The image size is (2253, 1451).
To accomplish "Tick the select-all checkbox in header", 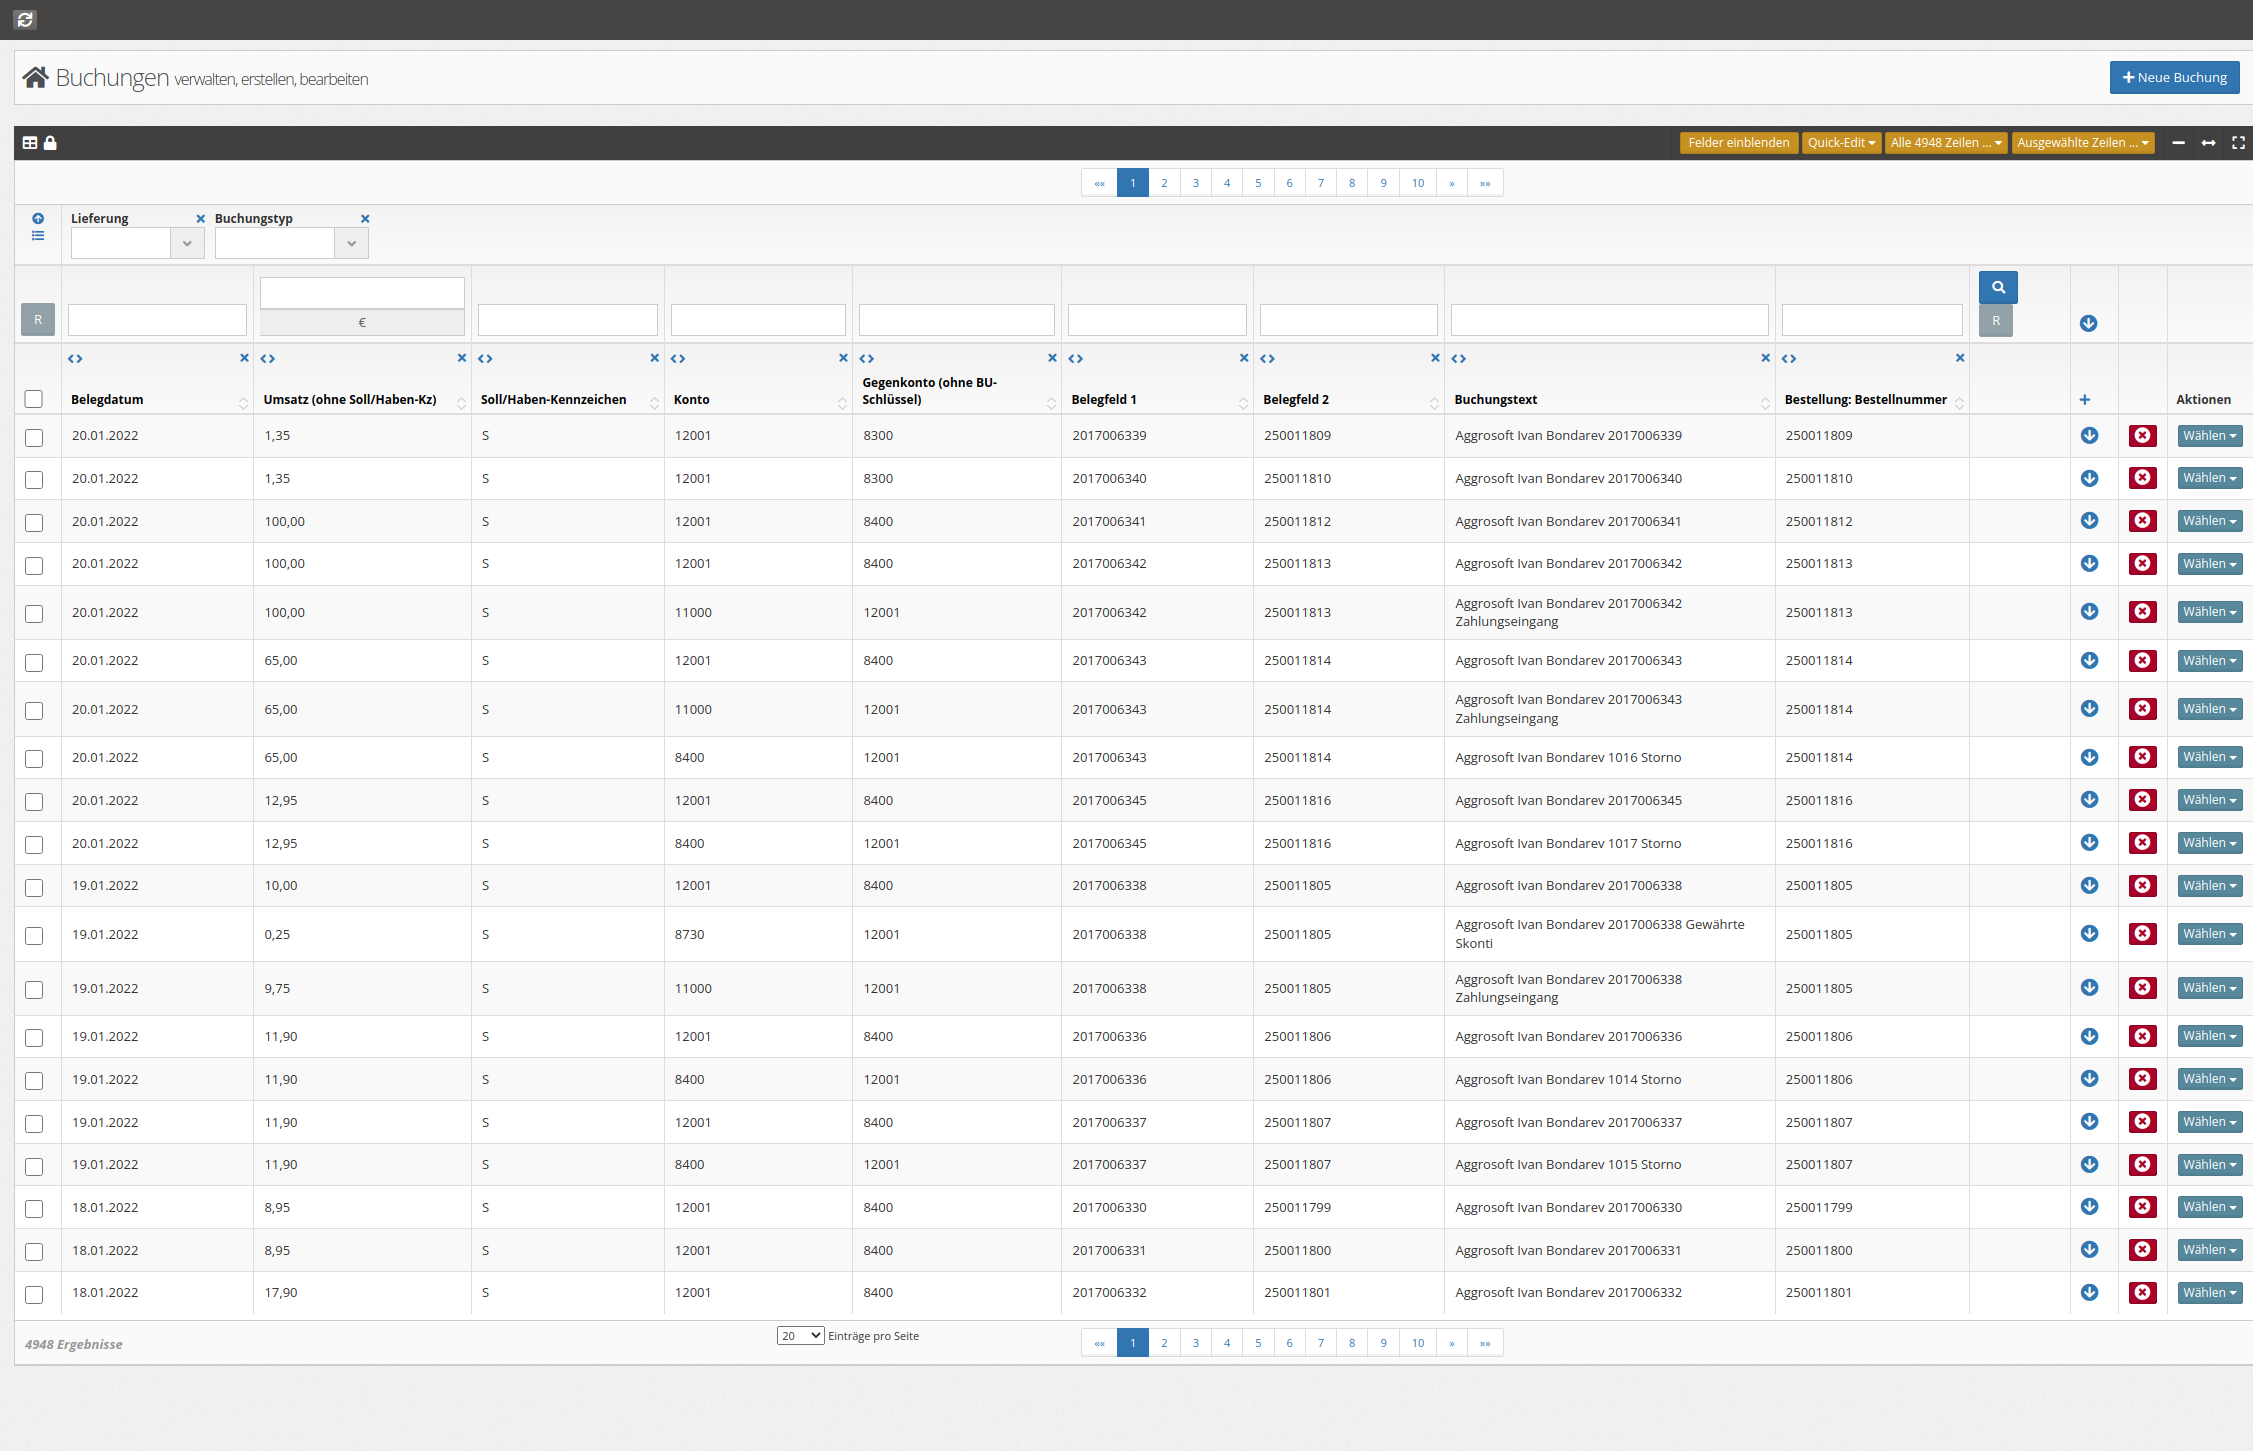I will tap(34, 399).
